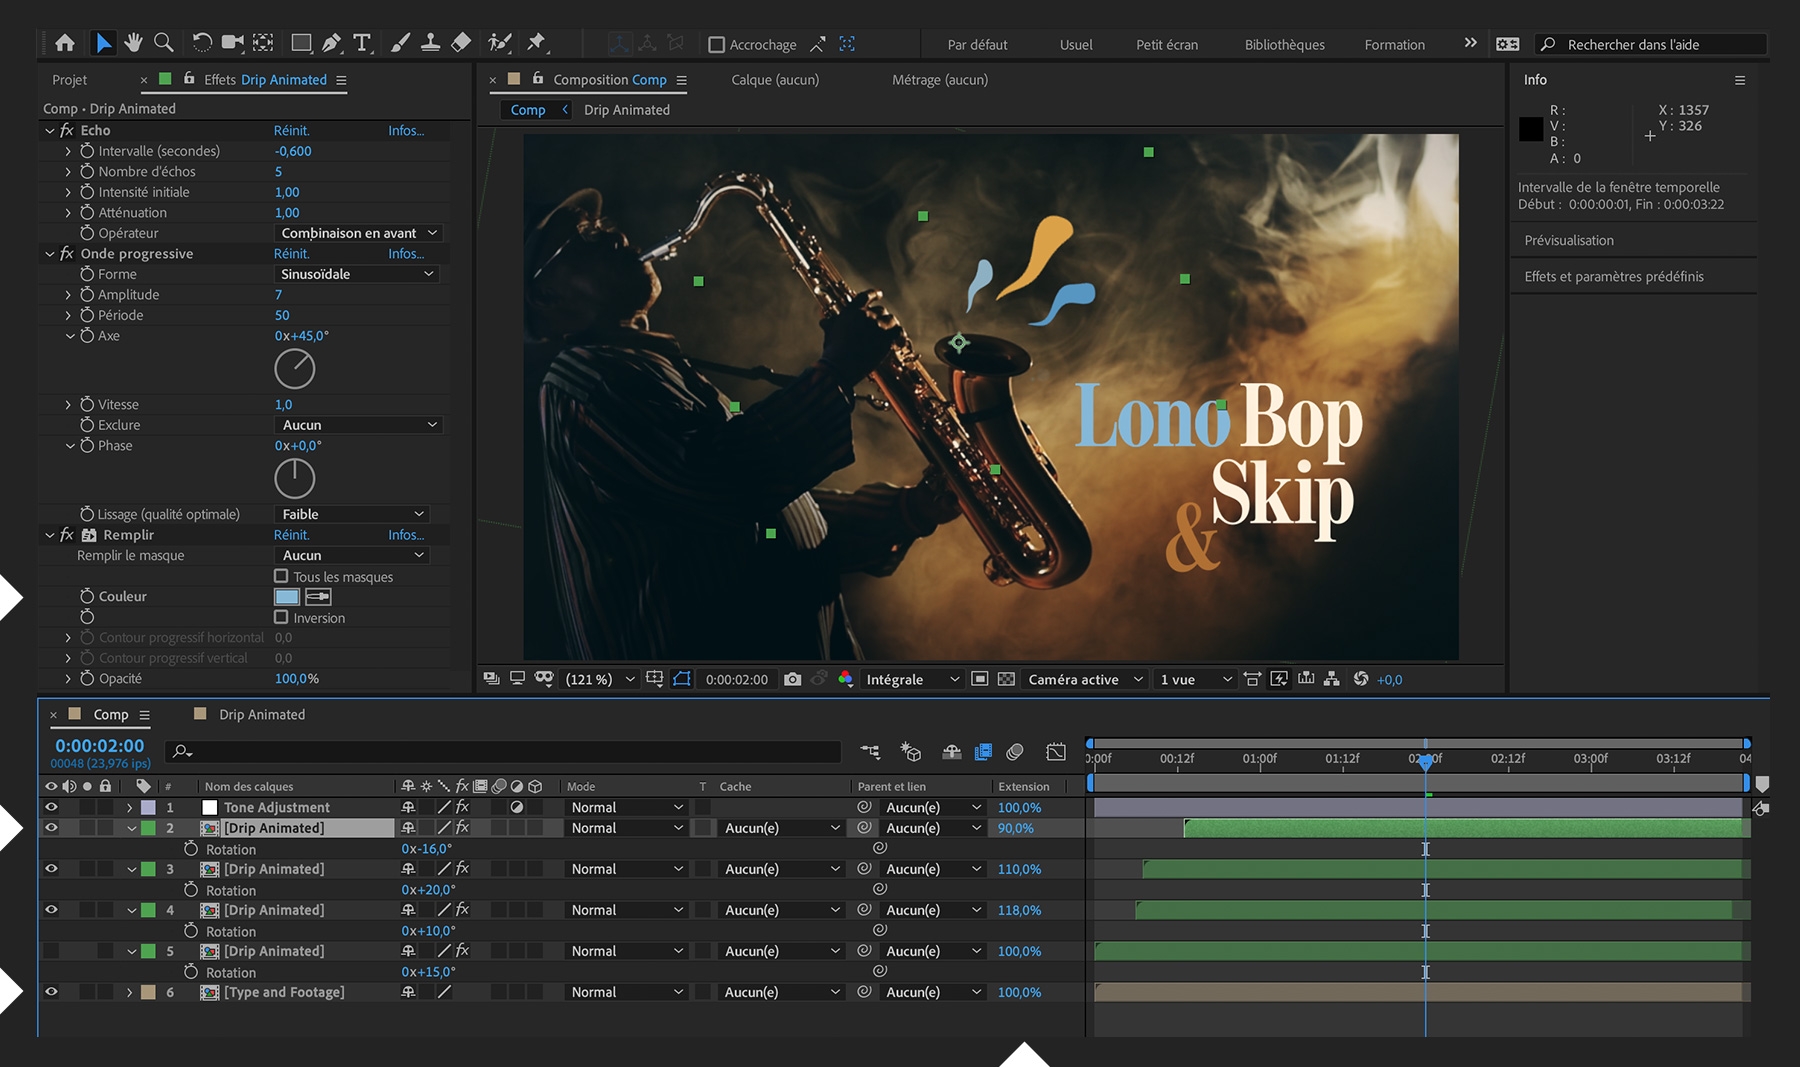This screenshot has width=1800, height=1067.
Task: Select the Puppet Pin tool
Action: (536, 43)
